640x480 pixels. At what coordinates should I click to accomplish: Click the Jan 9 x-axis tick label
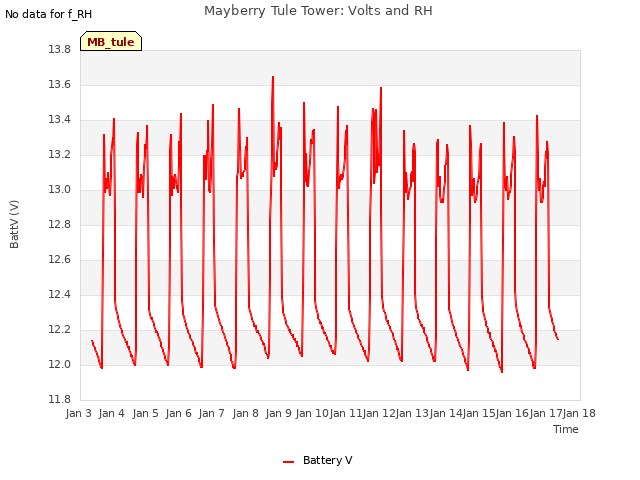(278, 413)
